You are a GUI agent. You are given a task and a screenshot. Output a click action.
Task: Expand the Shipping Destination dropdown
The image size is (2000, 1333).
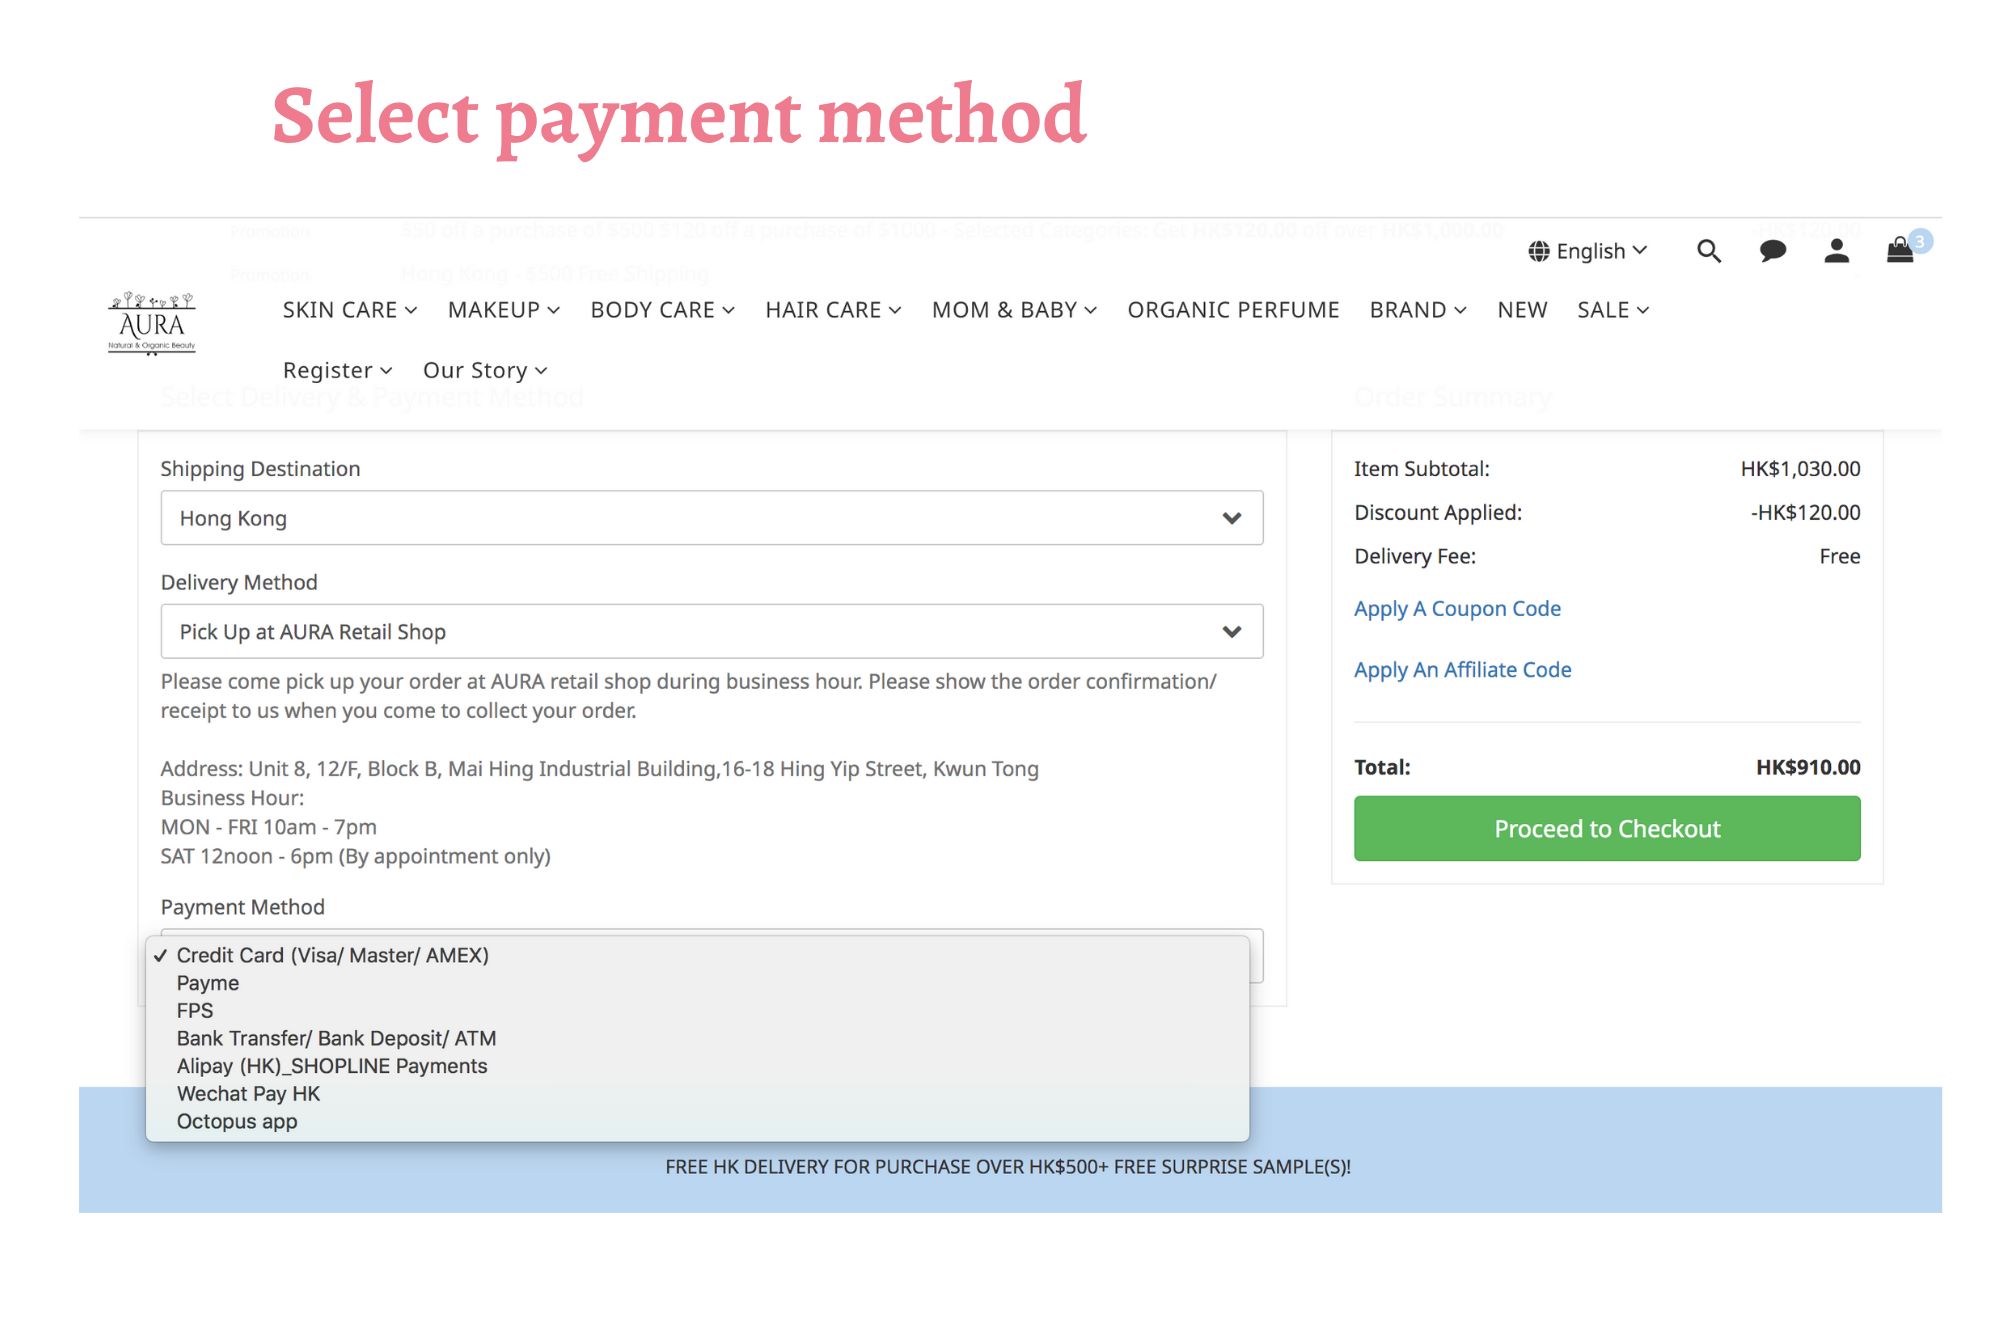[x=711, y=518]
